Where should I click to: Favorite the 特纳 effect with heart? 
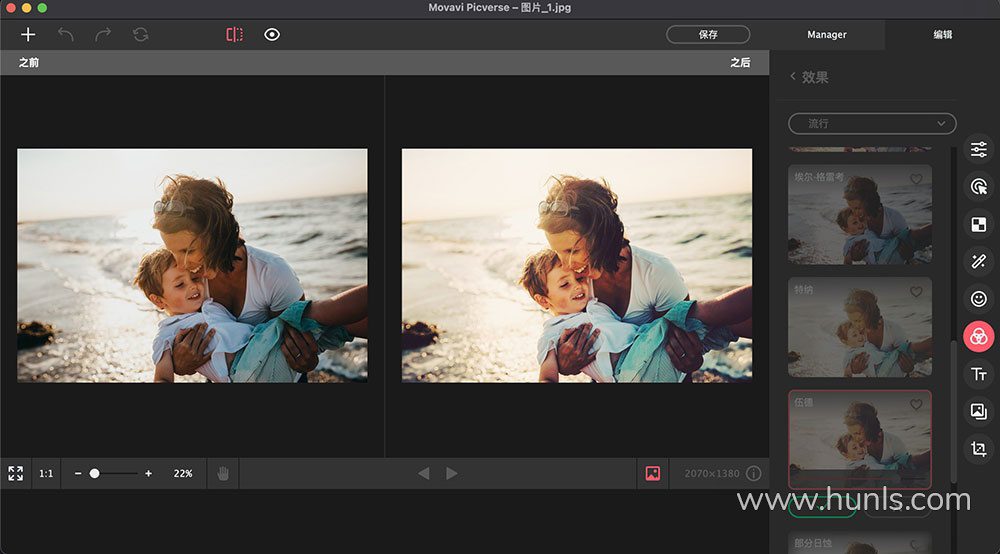pos(916,292)
